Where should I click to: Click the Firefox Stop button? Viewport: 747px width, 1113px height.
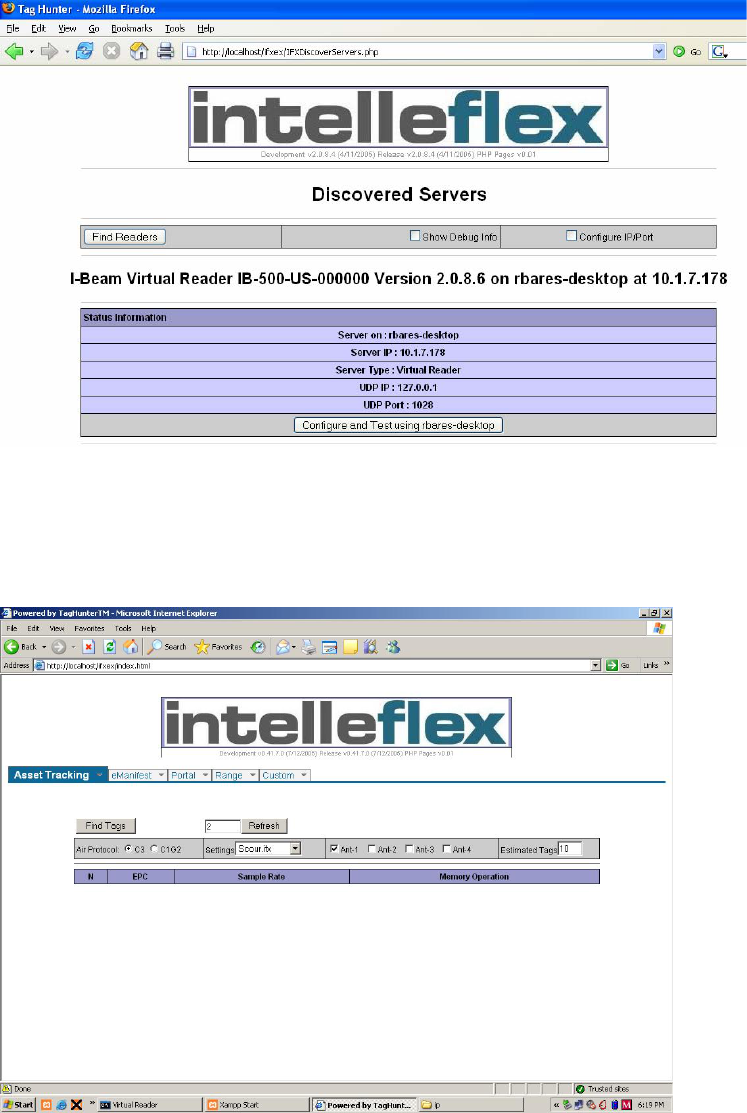pyautogui.click(x=111, y=51)
